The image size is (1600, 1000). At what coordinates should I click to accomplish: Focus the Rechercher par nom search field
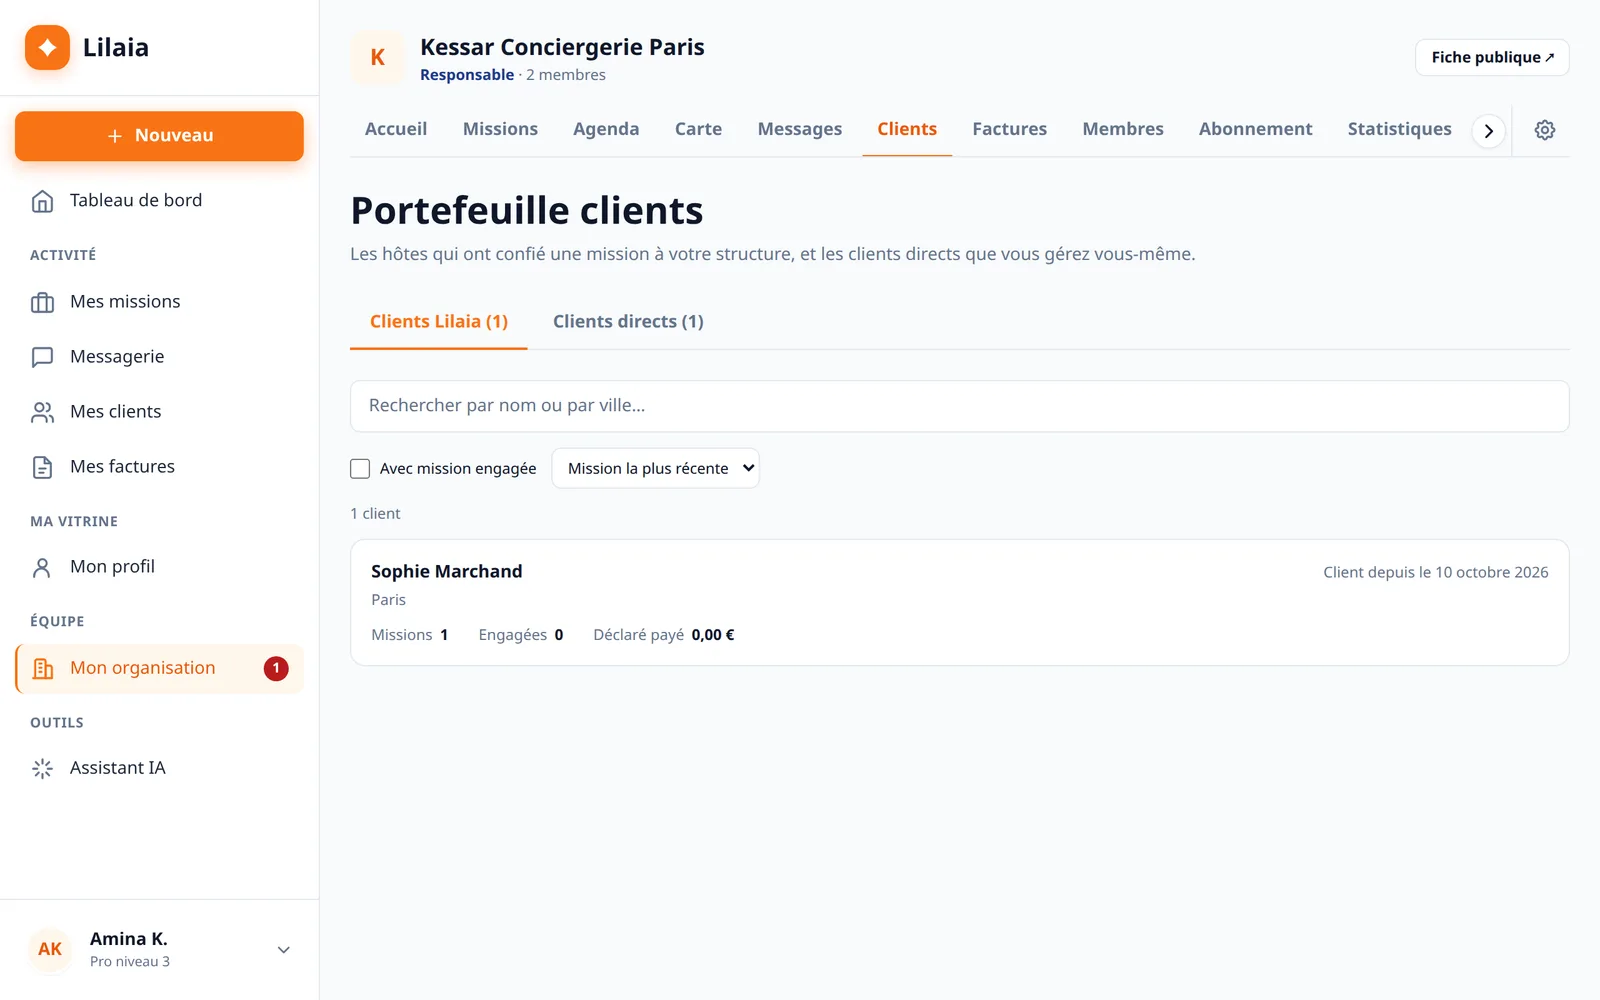click(960, 406)
